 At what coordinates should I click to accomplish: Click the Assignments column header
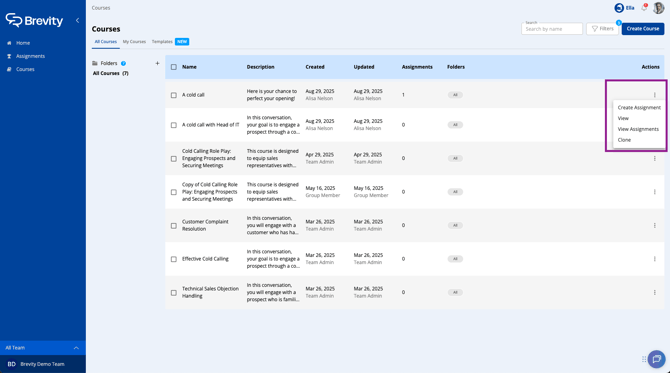pyautogui.click(x=417, y=67)
